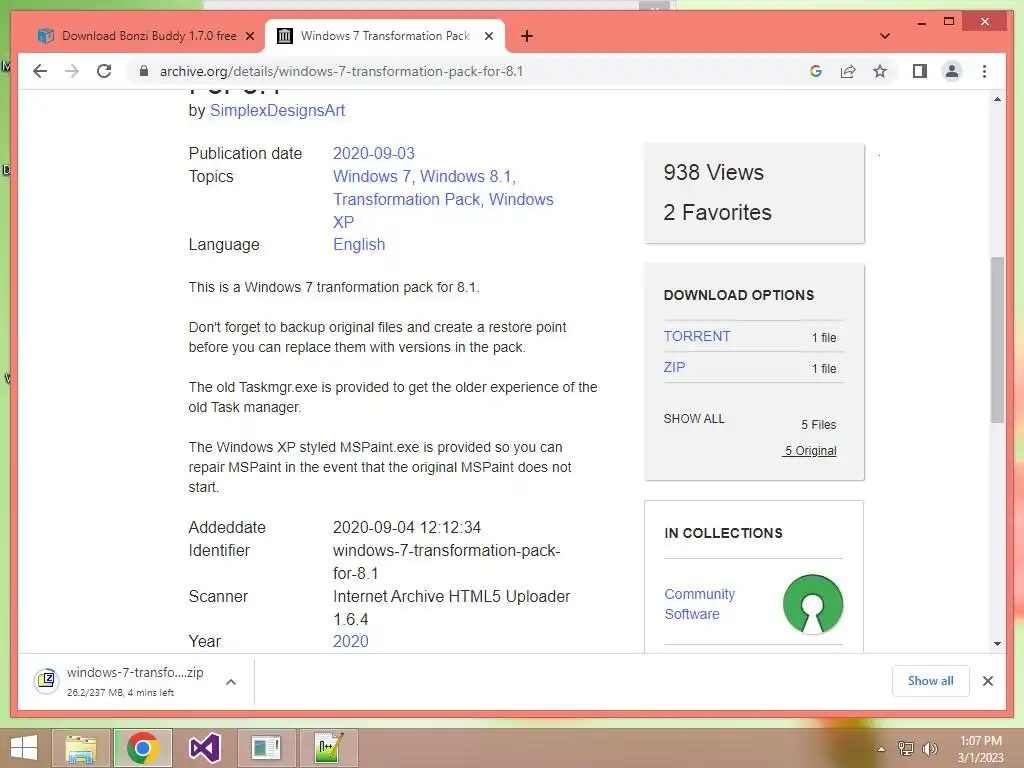Open the tab search dropdown arrow

pos(885,36)
